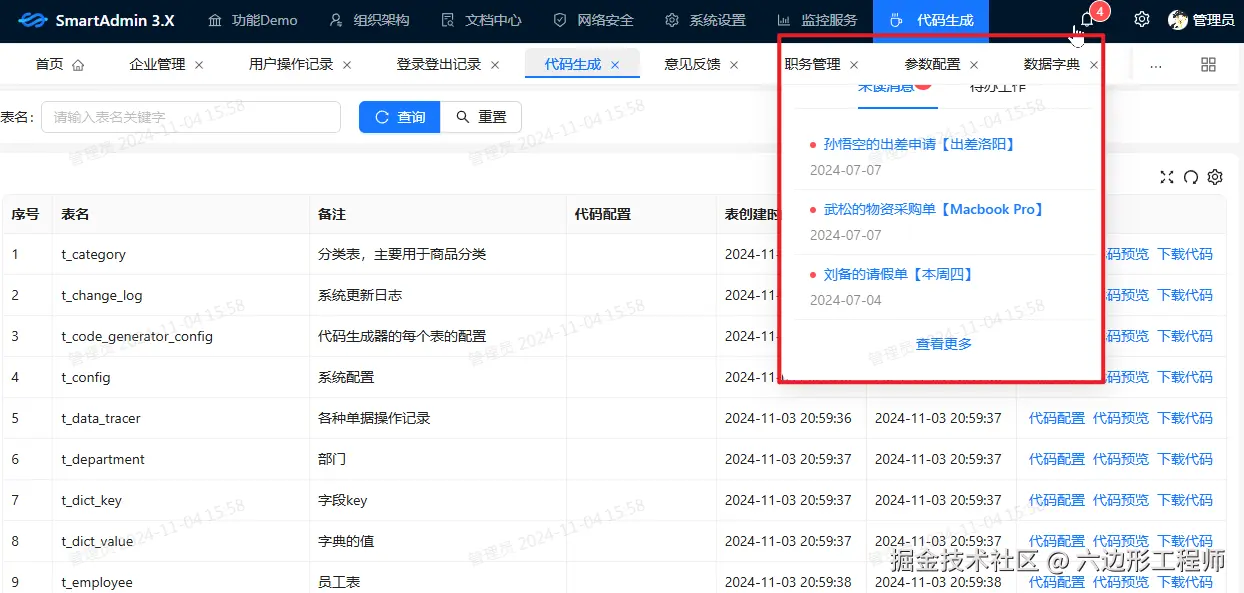The image size is (1244, 593).
Task: Open the tab grid icon at tab bar end
Action: 1208,65
